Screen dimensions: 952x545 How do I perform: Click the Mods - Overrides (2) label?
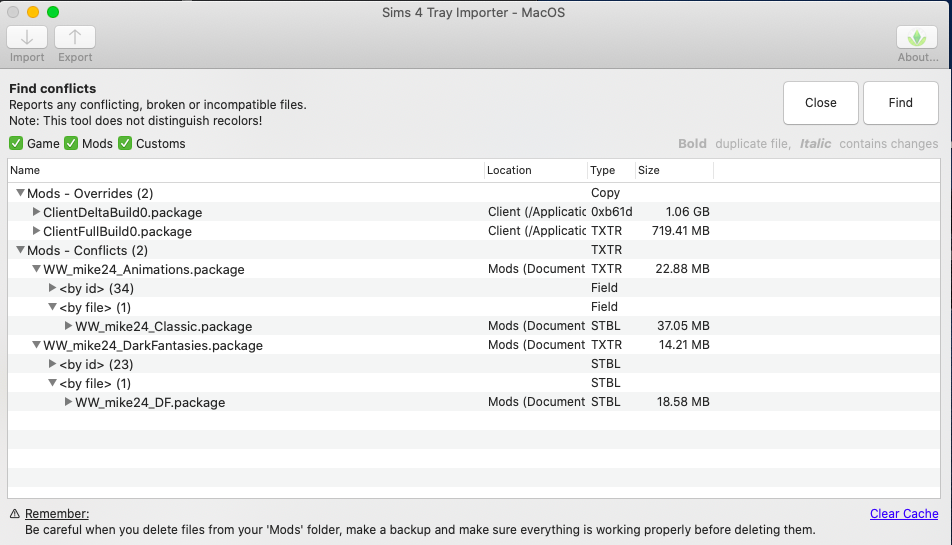click(x=90, y=194)
